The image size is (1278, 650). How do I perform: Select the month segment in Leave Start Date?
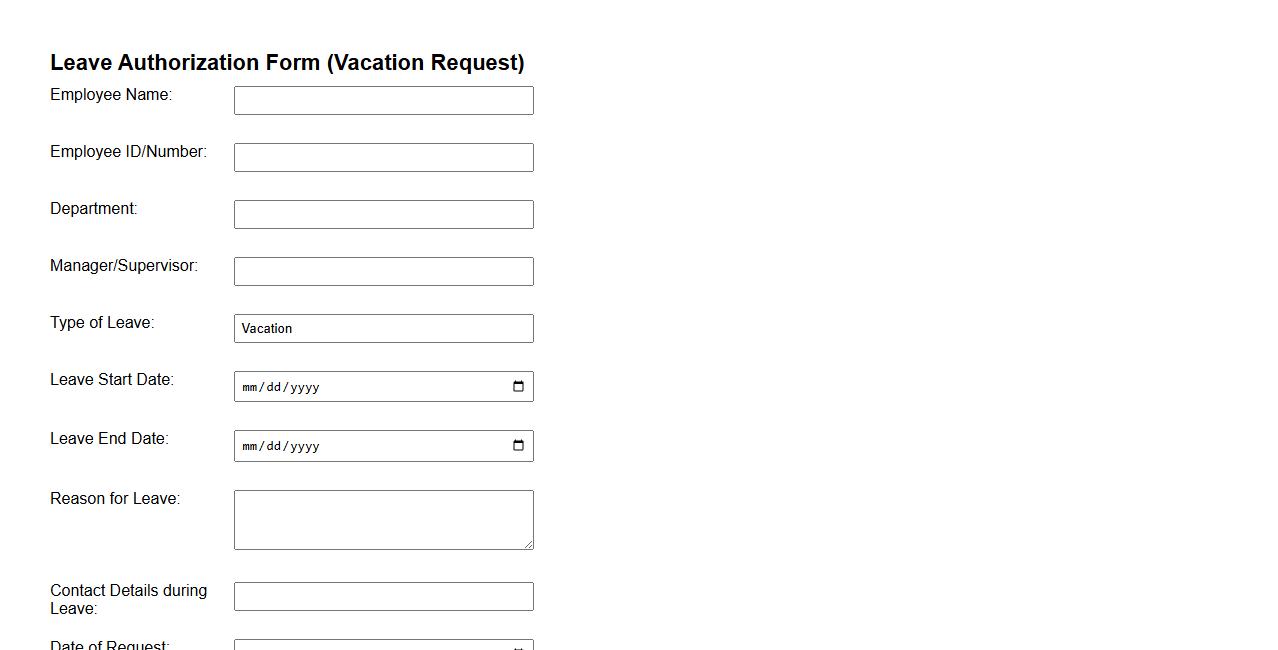249,387
